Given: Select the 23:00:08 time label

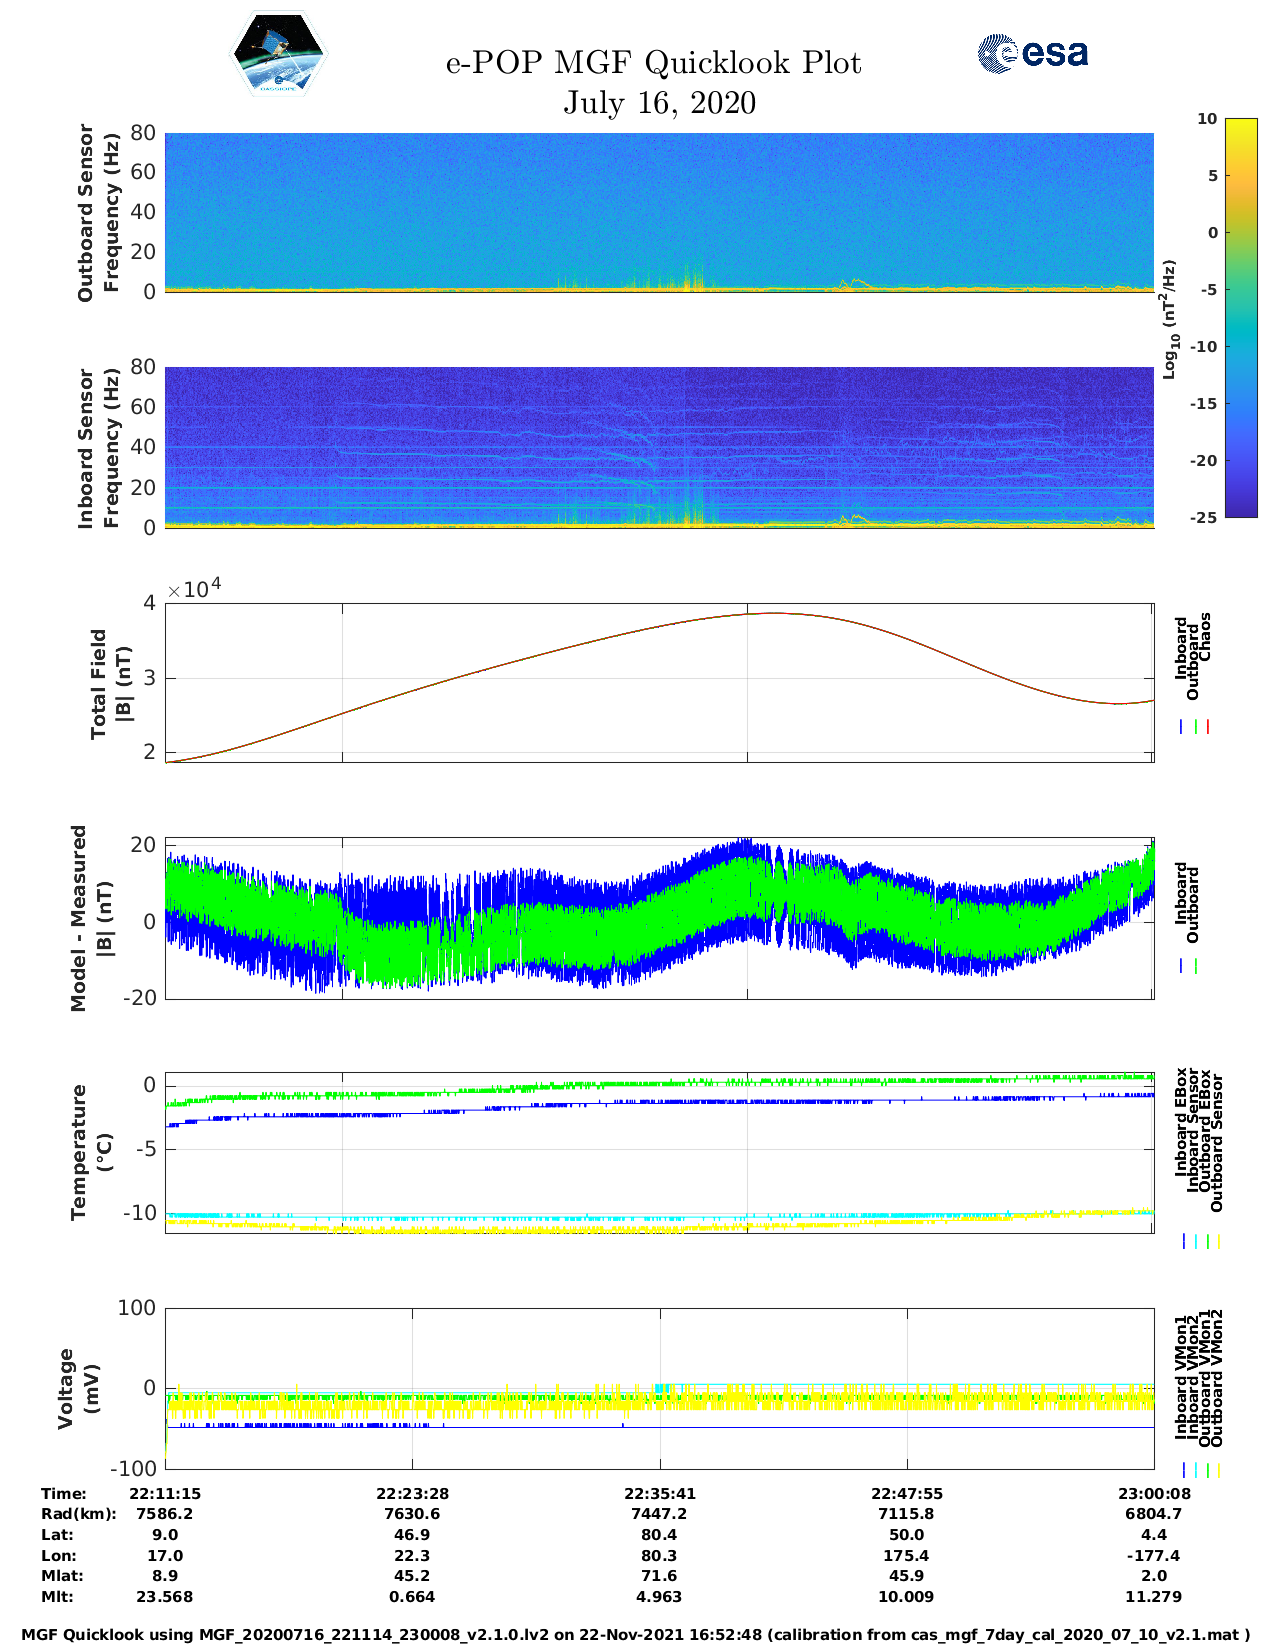Looking at the screenshot, I should click(1153, 1494).
